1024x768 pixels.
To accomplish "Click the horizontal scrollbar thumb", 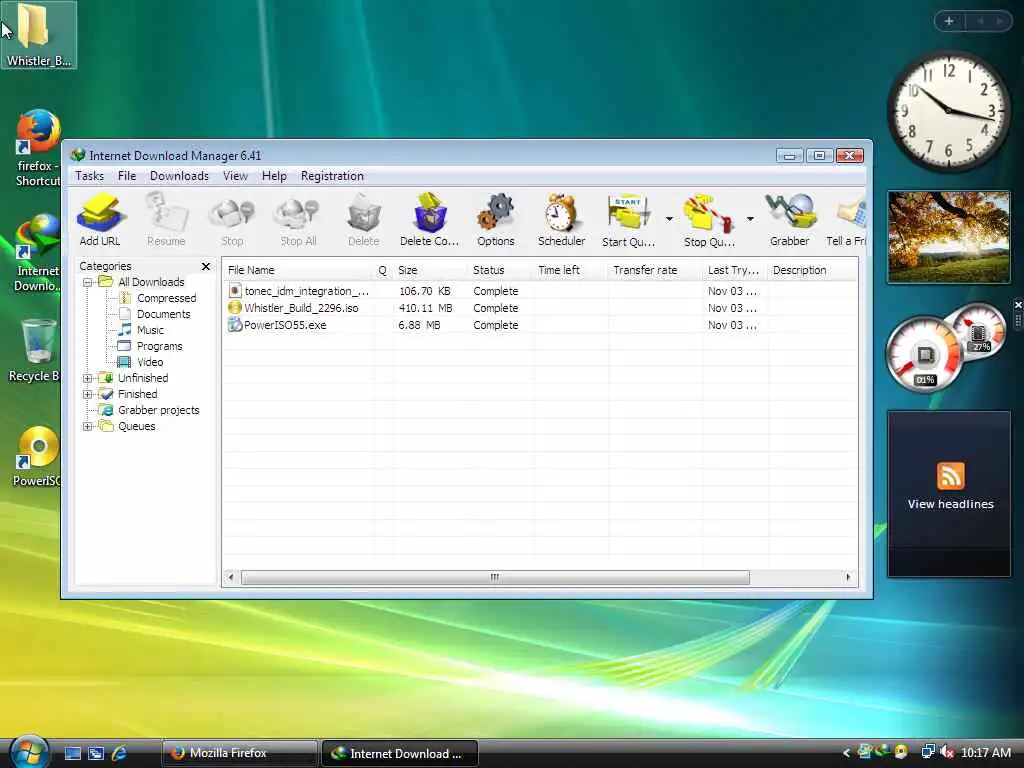I will [x=495, y=577].
